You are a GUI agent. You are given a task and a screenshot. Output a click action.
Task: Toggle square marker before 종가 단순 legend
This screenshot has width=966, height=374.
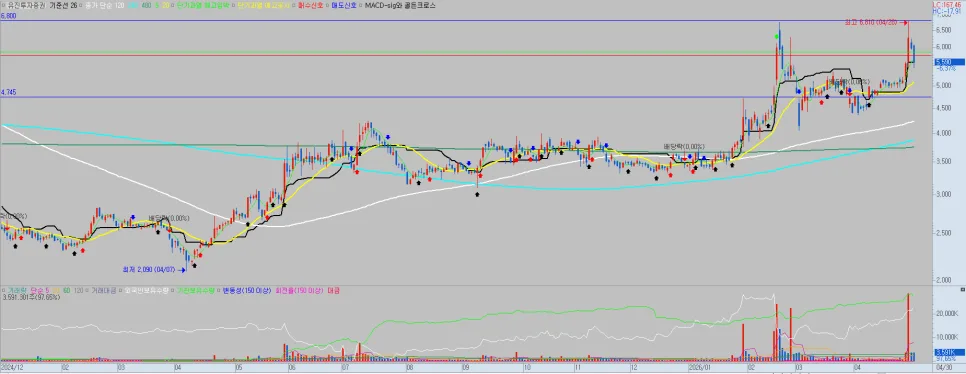tap(81, 5)
